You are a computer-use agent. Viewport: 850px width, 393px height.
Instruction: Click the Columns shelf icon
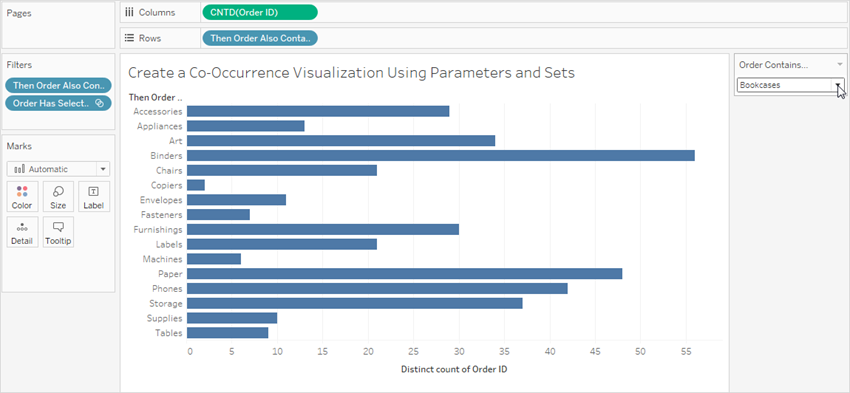pos(130,12)
